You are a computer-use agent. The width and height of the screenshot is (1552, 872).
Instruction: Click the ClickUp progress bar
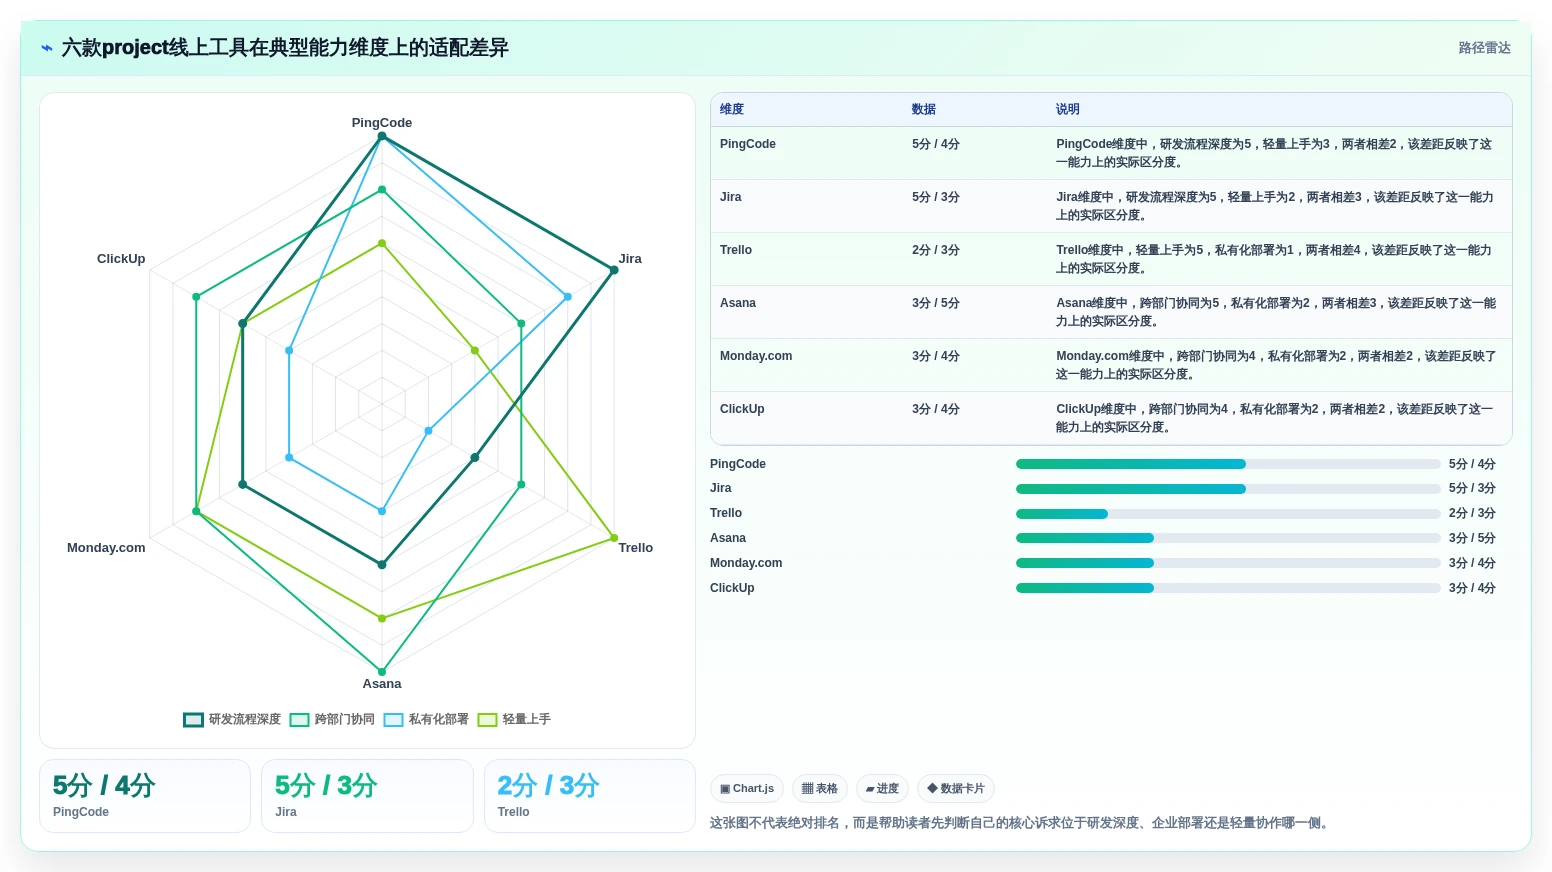pyautogui.click(x=1228, y=588)
